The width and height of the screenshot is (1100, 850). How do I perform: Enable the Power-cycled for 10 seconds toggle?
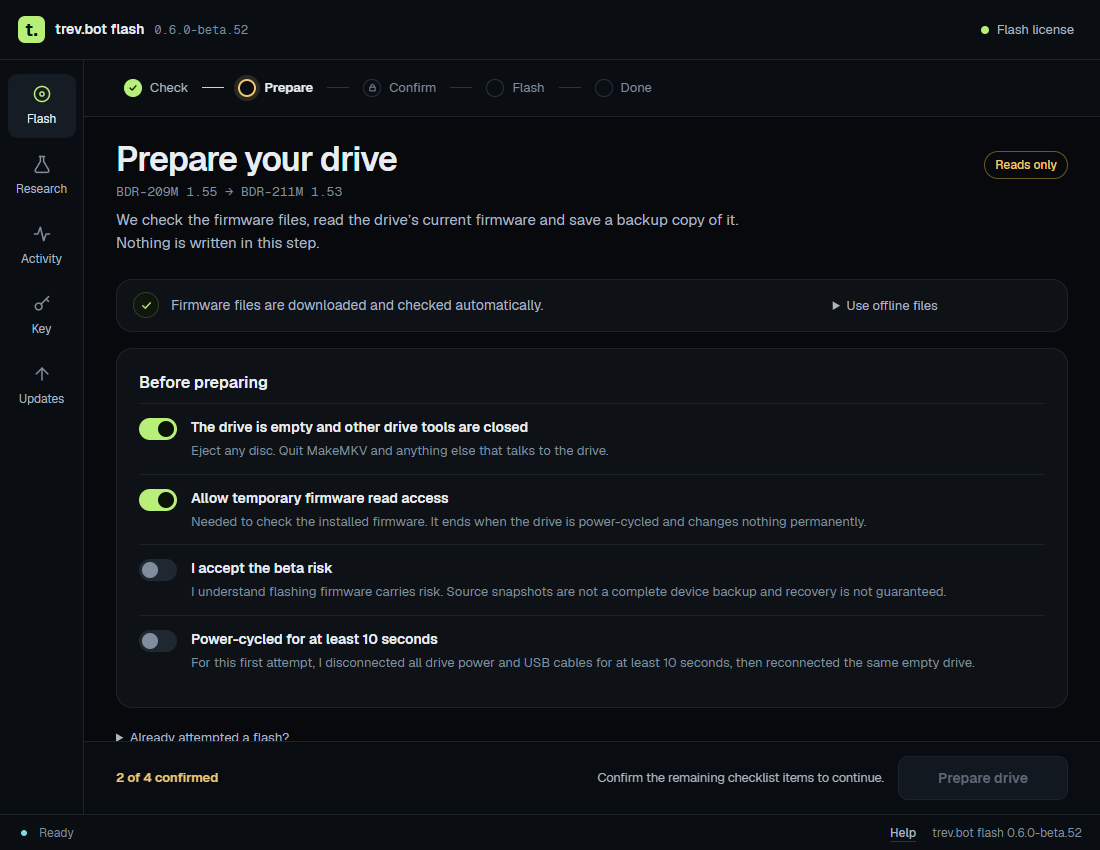point(158,640)
